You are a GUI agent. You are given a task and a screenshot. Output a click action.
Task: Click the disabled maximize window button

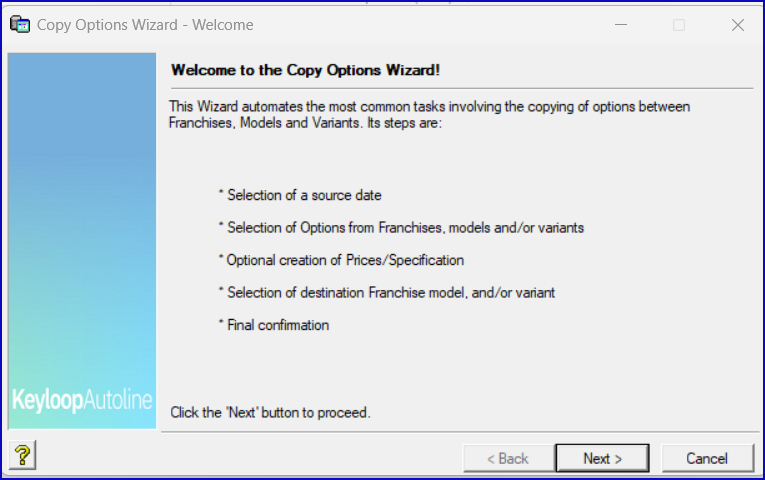pyautogui.click(x=679, y=25)
